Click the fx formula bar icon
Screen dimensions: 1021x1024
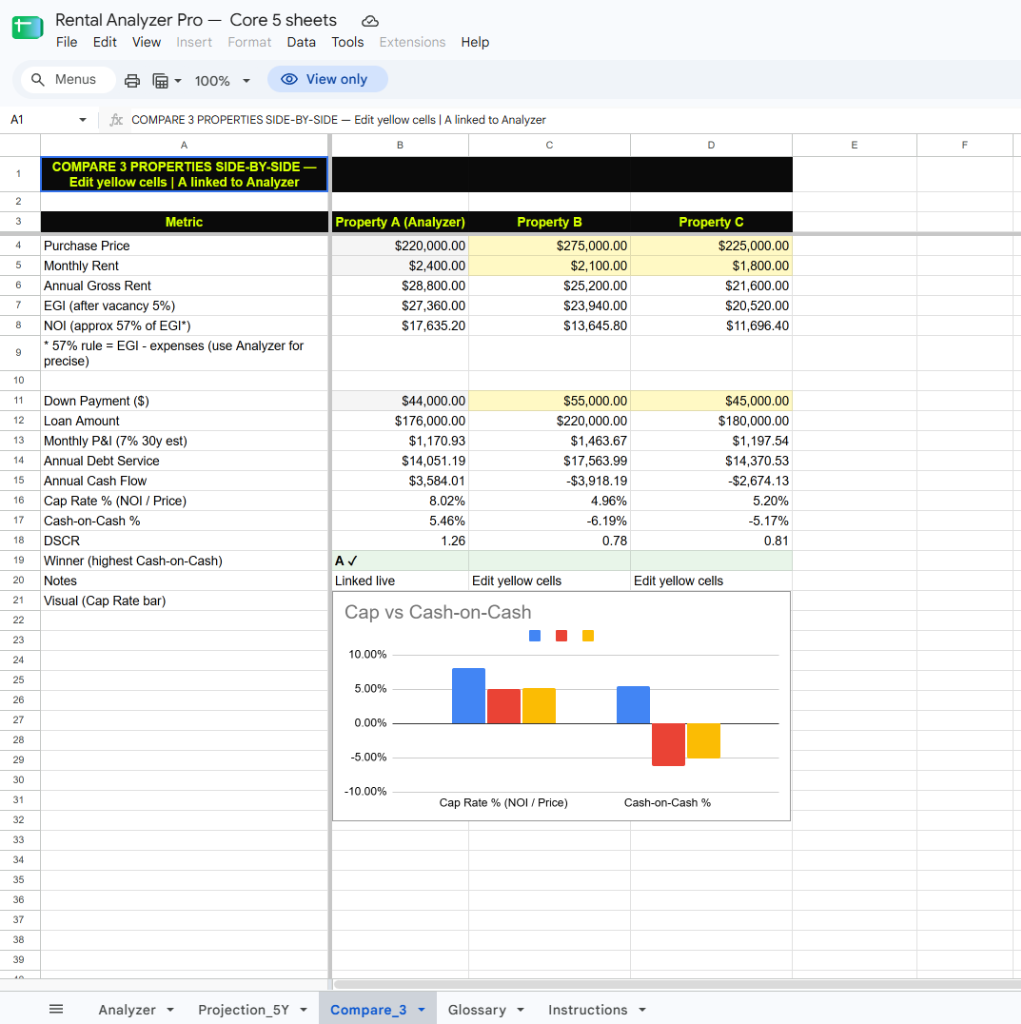[116, 120]
